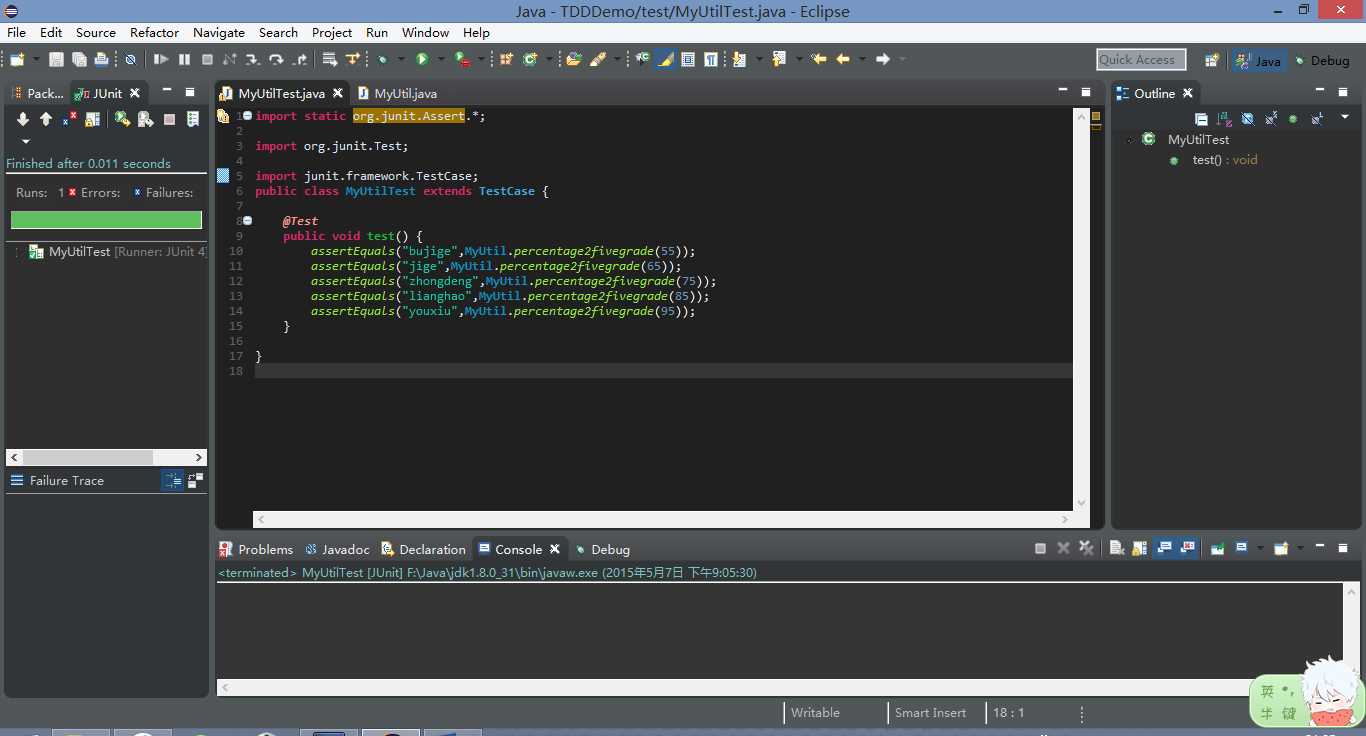
Task: Open the New file dropdown arrow
Action: click(36, 60)
